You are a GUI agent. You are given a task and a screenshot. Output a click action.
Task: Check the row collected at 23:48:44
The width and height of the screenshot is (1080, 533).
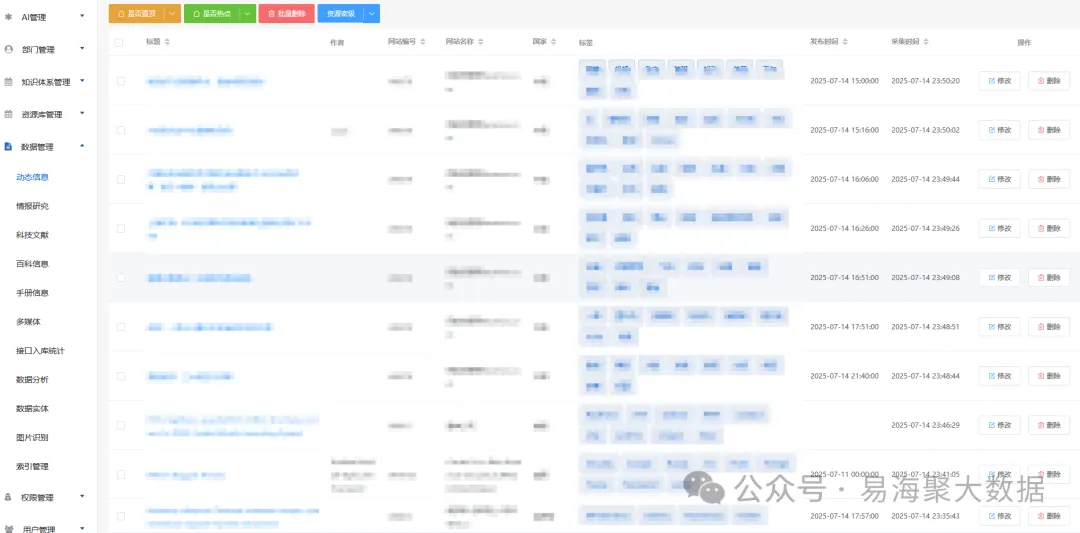pyautogui.click(x=121, y=376)
